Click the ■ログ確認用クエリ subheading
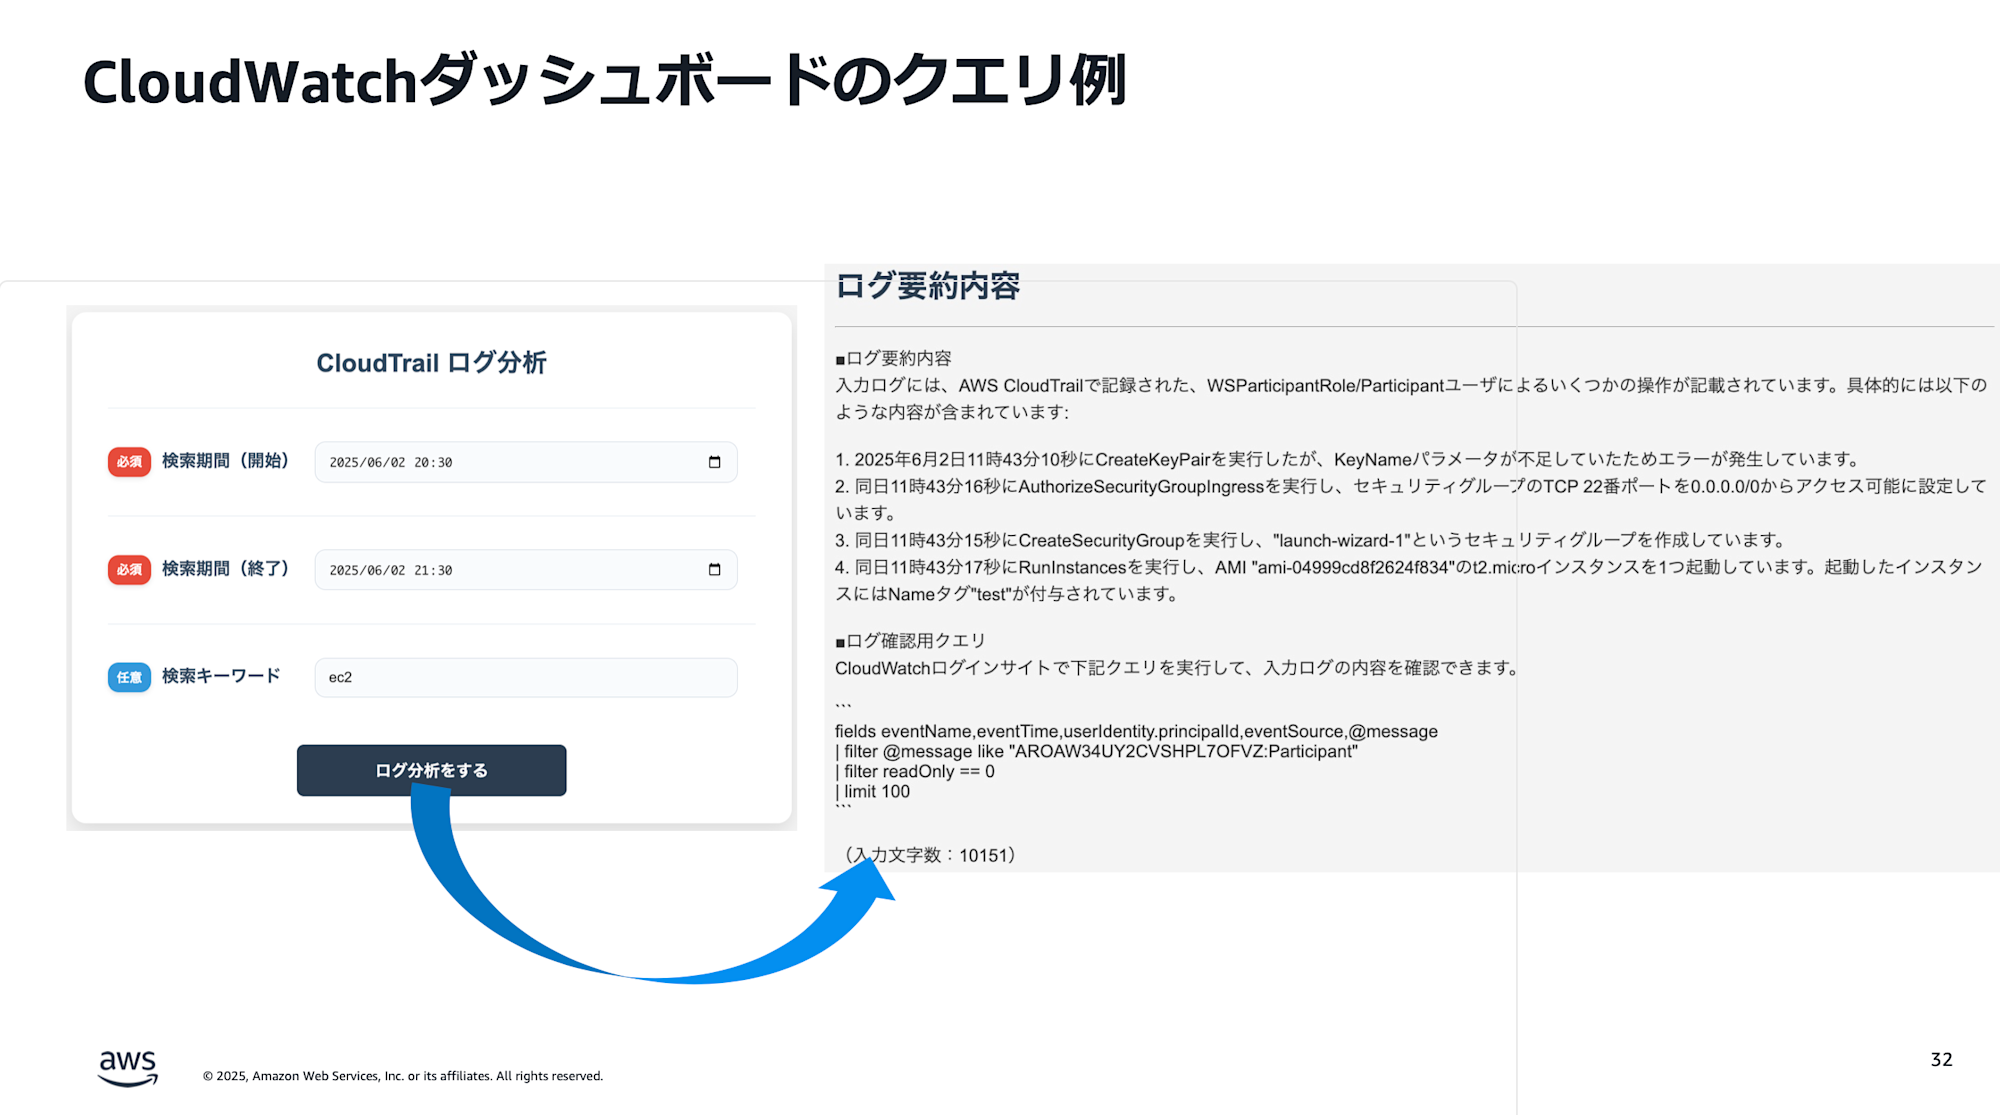This screenshot has height=1115, width=2000. tap(911, 641)
